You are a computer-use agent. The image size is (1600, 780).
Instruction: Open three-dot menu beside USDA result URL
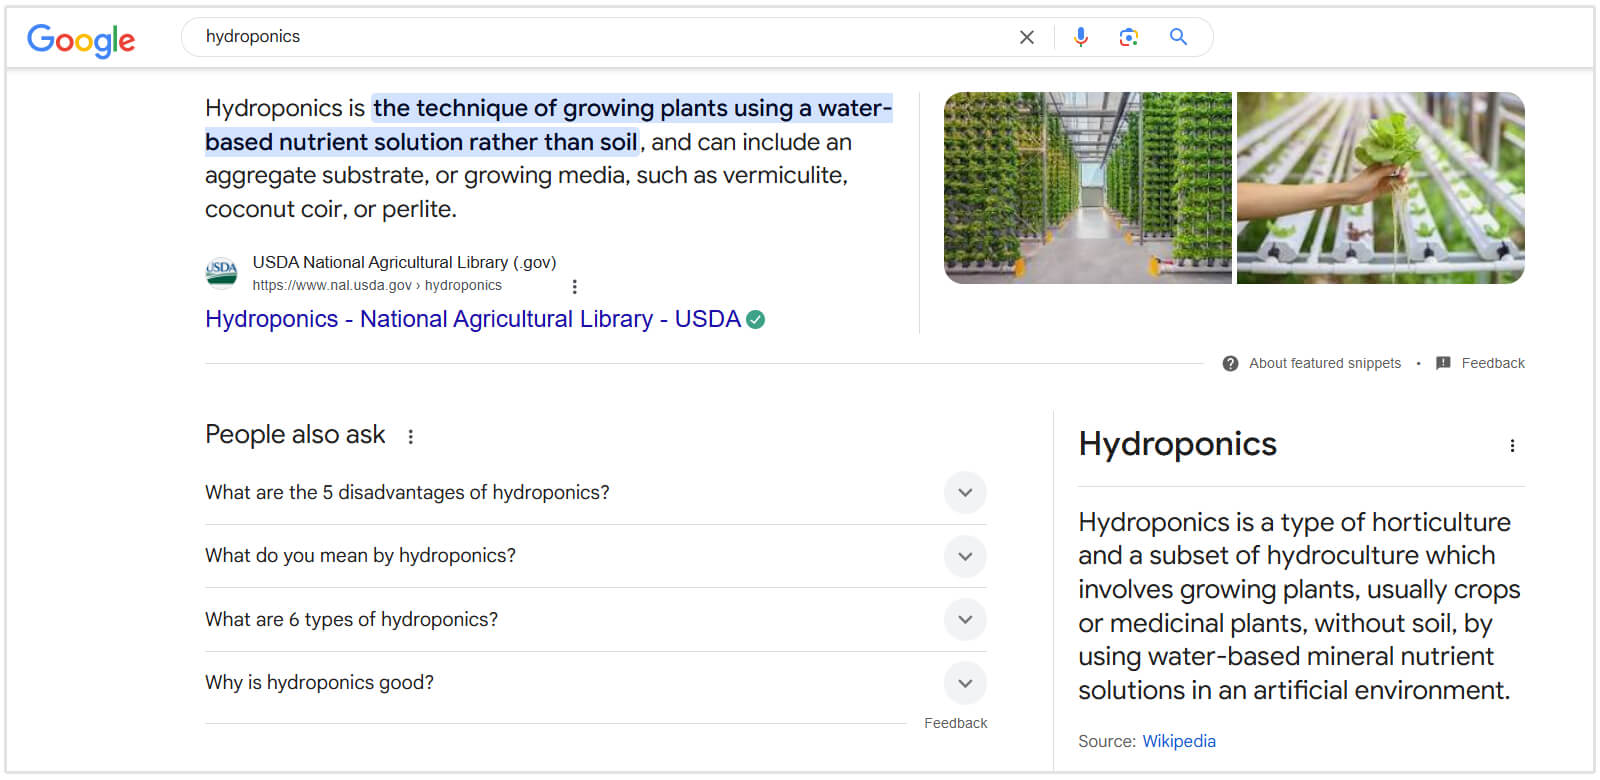574,287
